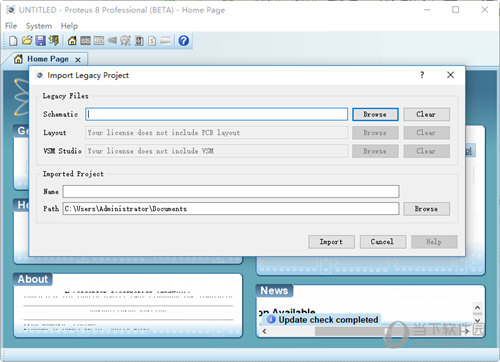Image resolution: width=500 pixels, height=362 pixels.
Task: Click the New Project toolbar icon
Action: pyautogui.click(x=13, y=41)
